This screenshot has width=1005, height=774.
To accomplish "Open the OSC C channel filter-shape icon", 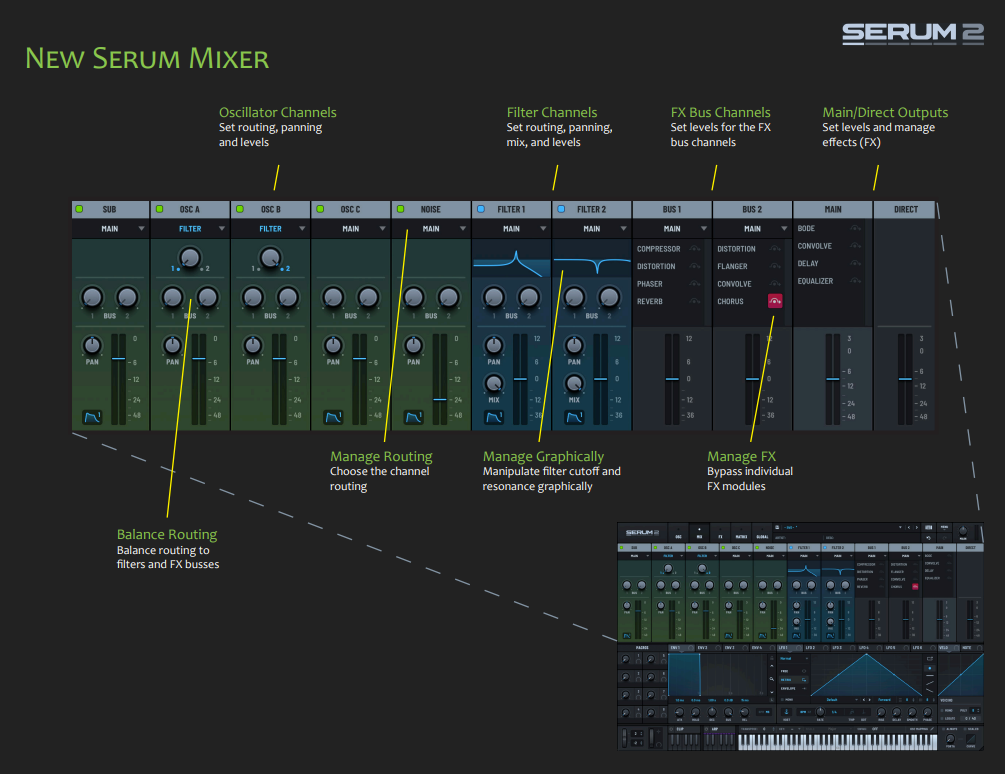I will tap(333, 417).
